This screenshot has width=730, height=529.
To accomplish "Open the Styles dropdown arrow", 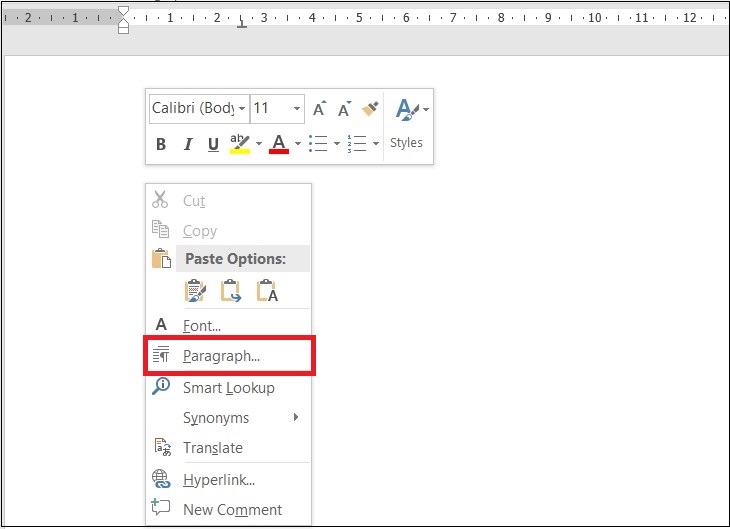I will pos(426,110).
